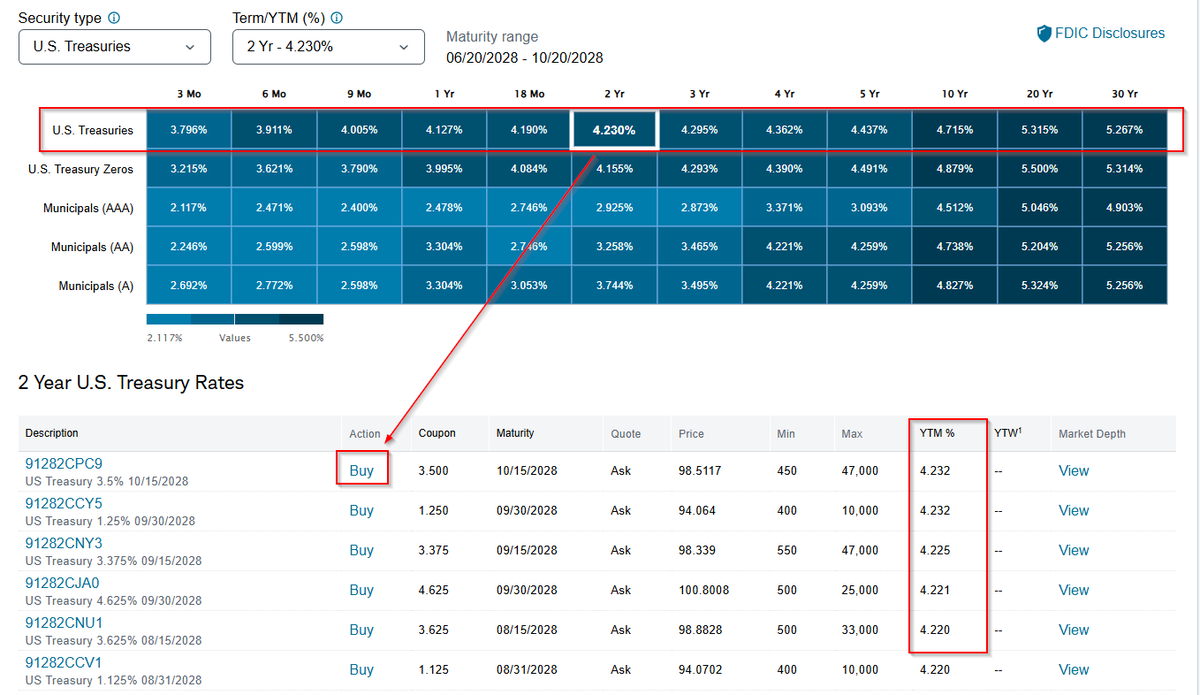Click the Maturity column header

[x=515, y=433]
